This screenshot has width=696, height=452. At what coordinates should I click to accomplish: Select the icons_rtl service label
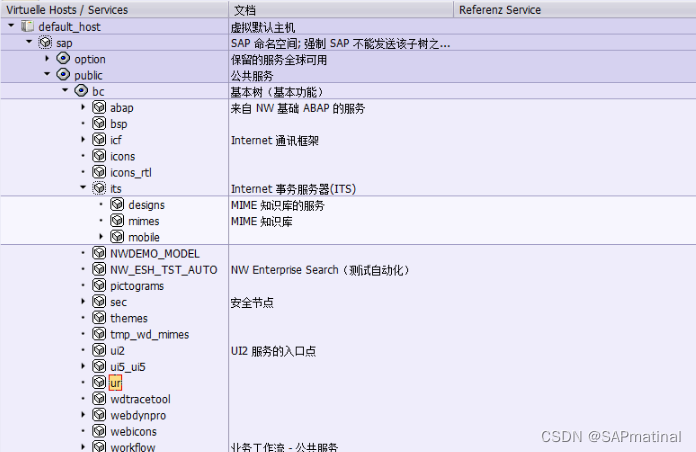coord(131,173)
